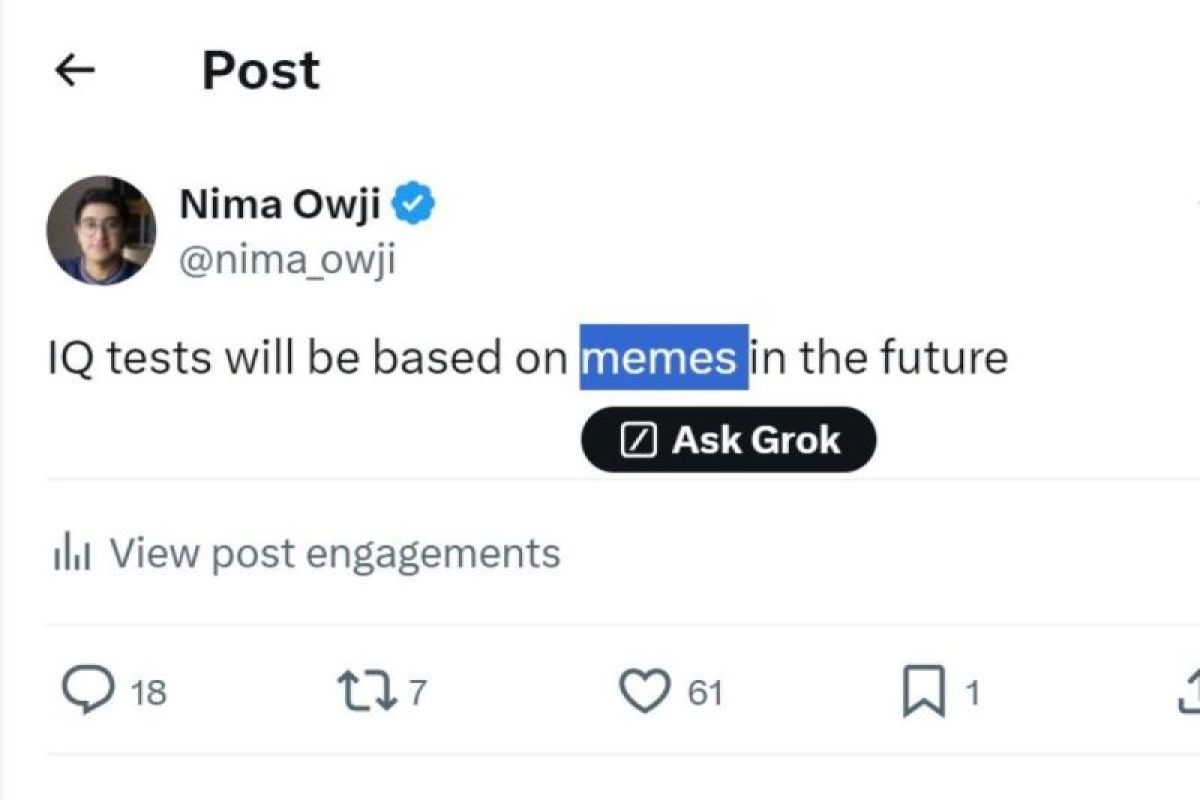
Task: Click the bookmark count 1
Action: coord(972,693)
